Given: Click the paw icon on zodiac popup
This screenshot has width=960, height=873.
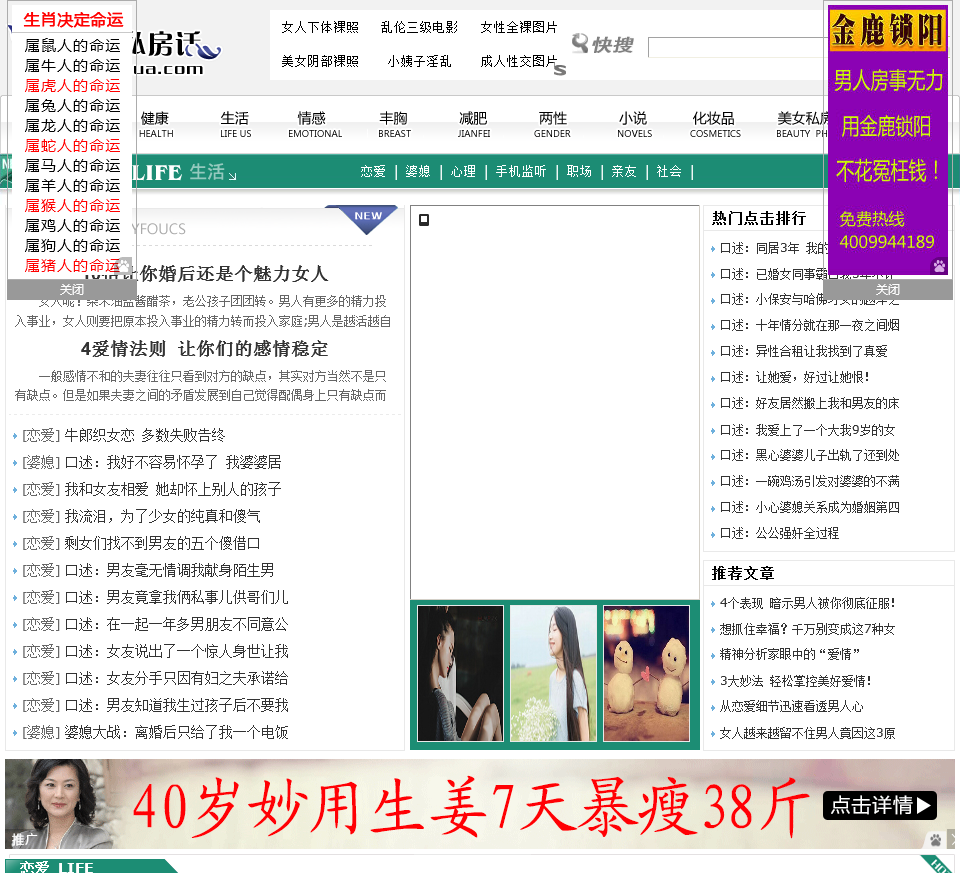Looking at the screenshot, I should [124, 265].
